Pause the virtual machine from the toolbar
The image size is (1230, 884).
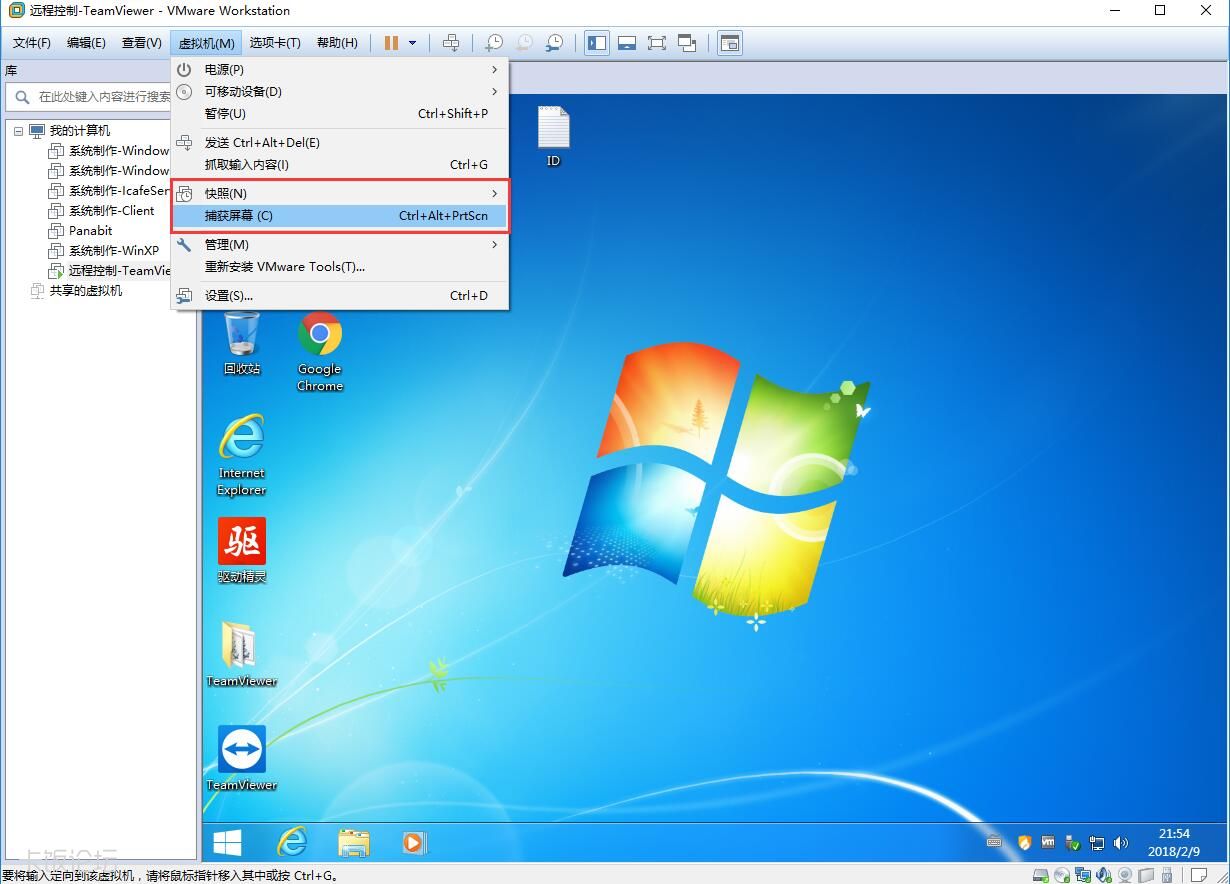[x=391, y=43]
